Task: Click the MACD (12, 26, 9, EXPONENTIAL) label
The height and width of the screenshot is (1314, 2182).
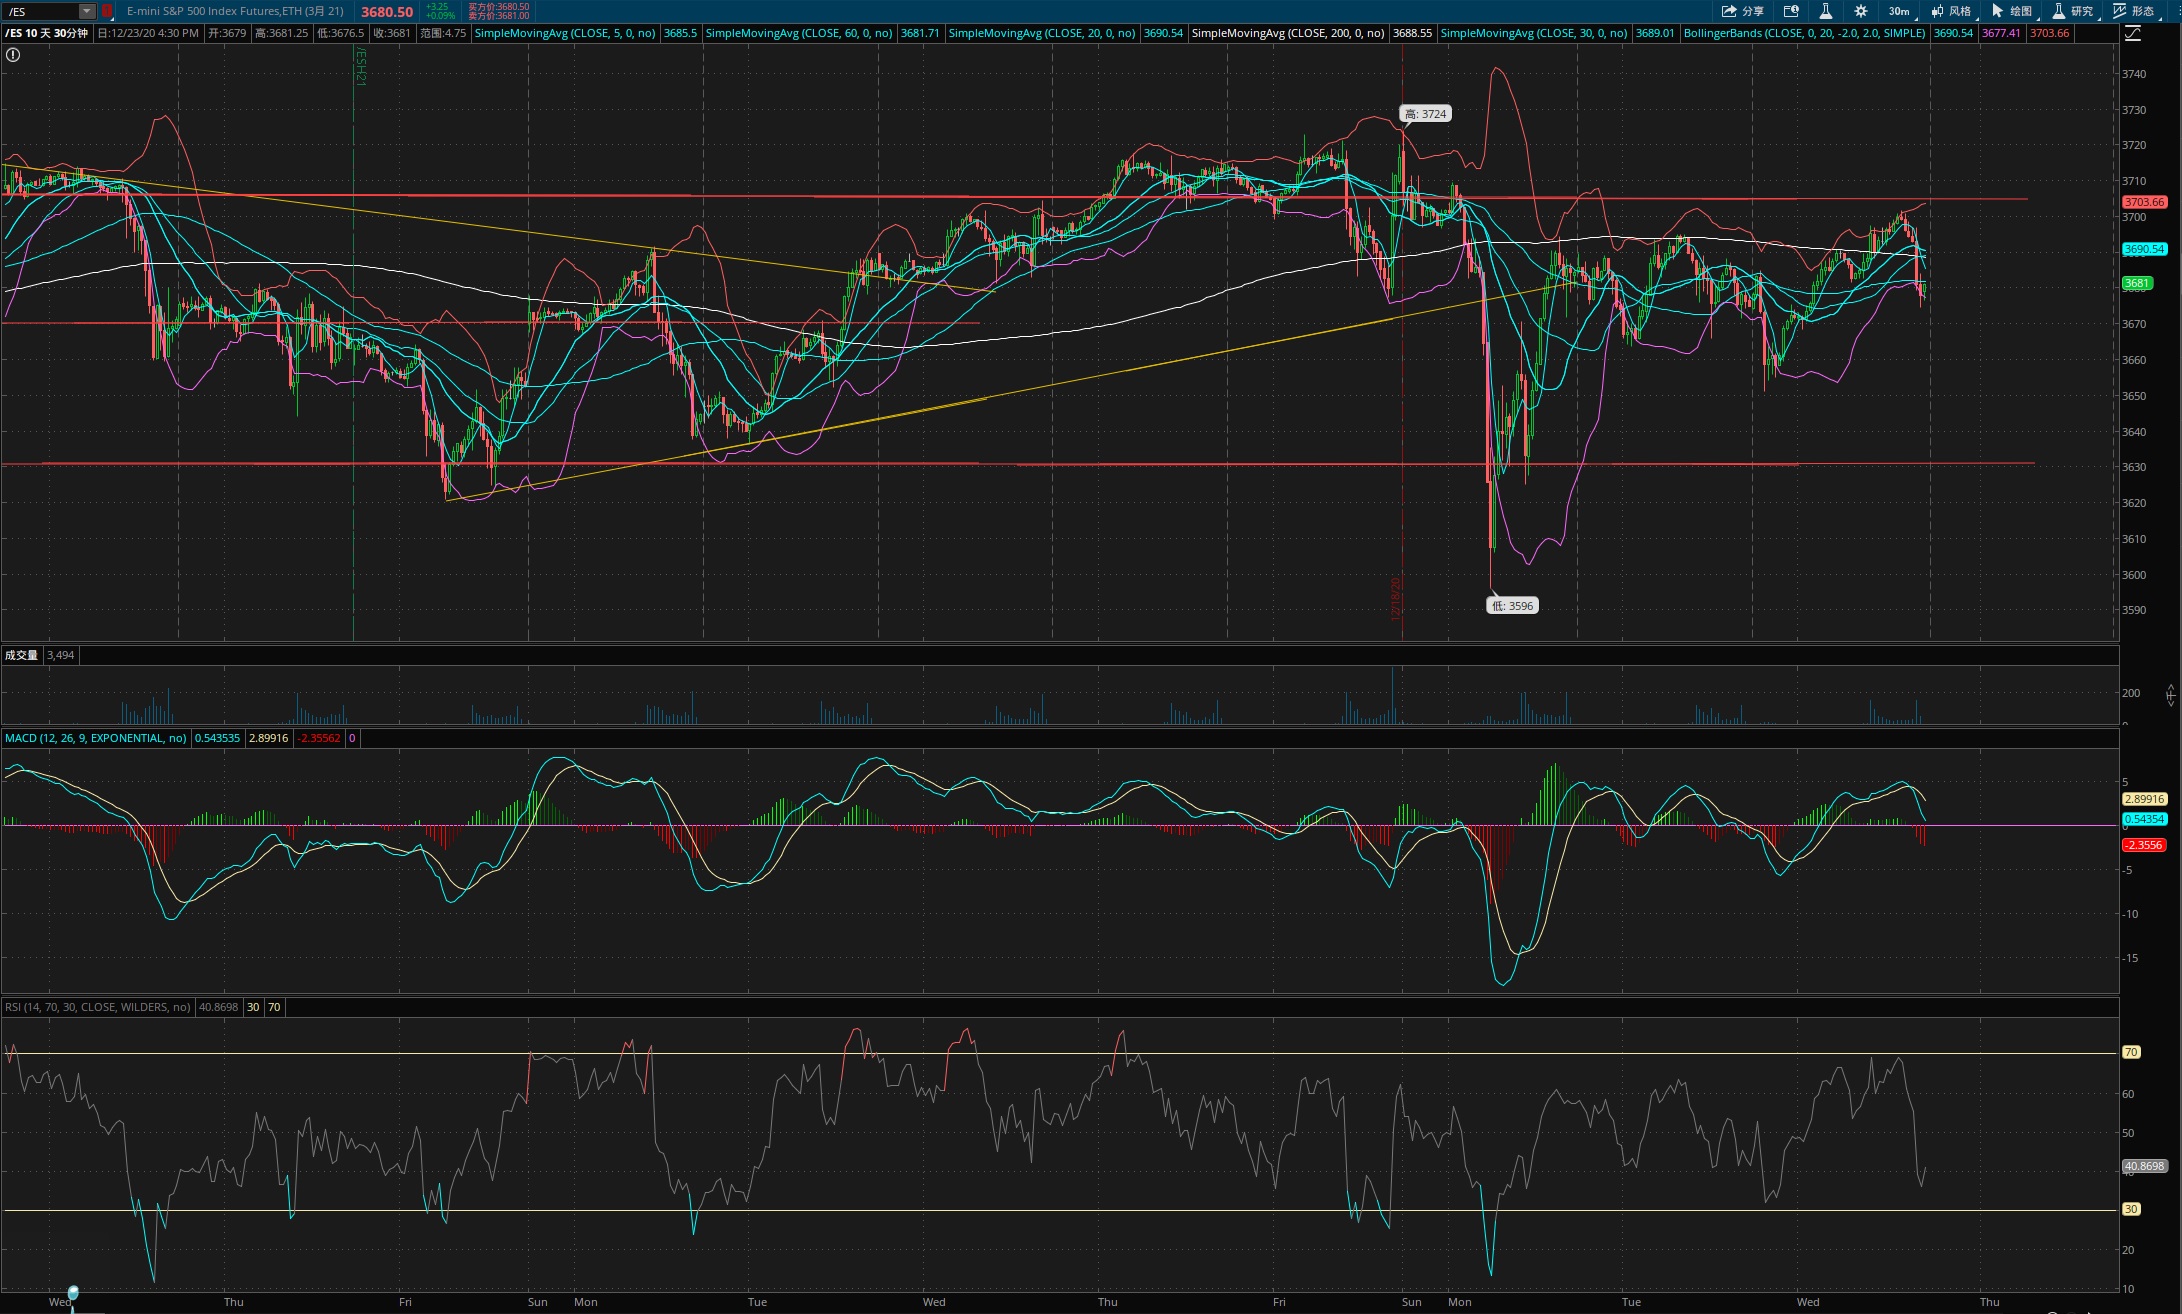Action: (95, 738)
